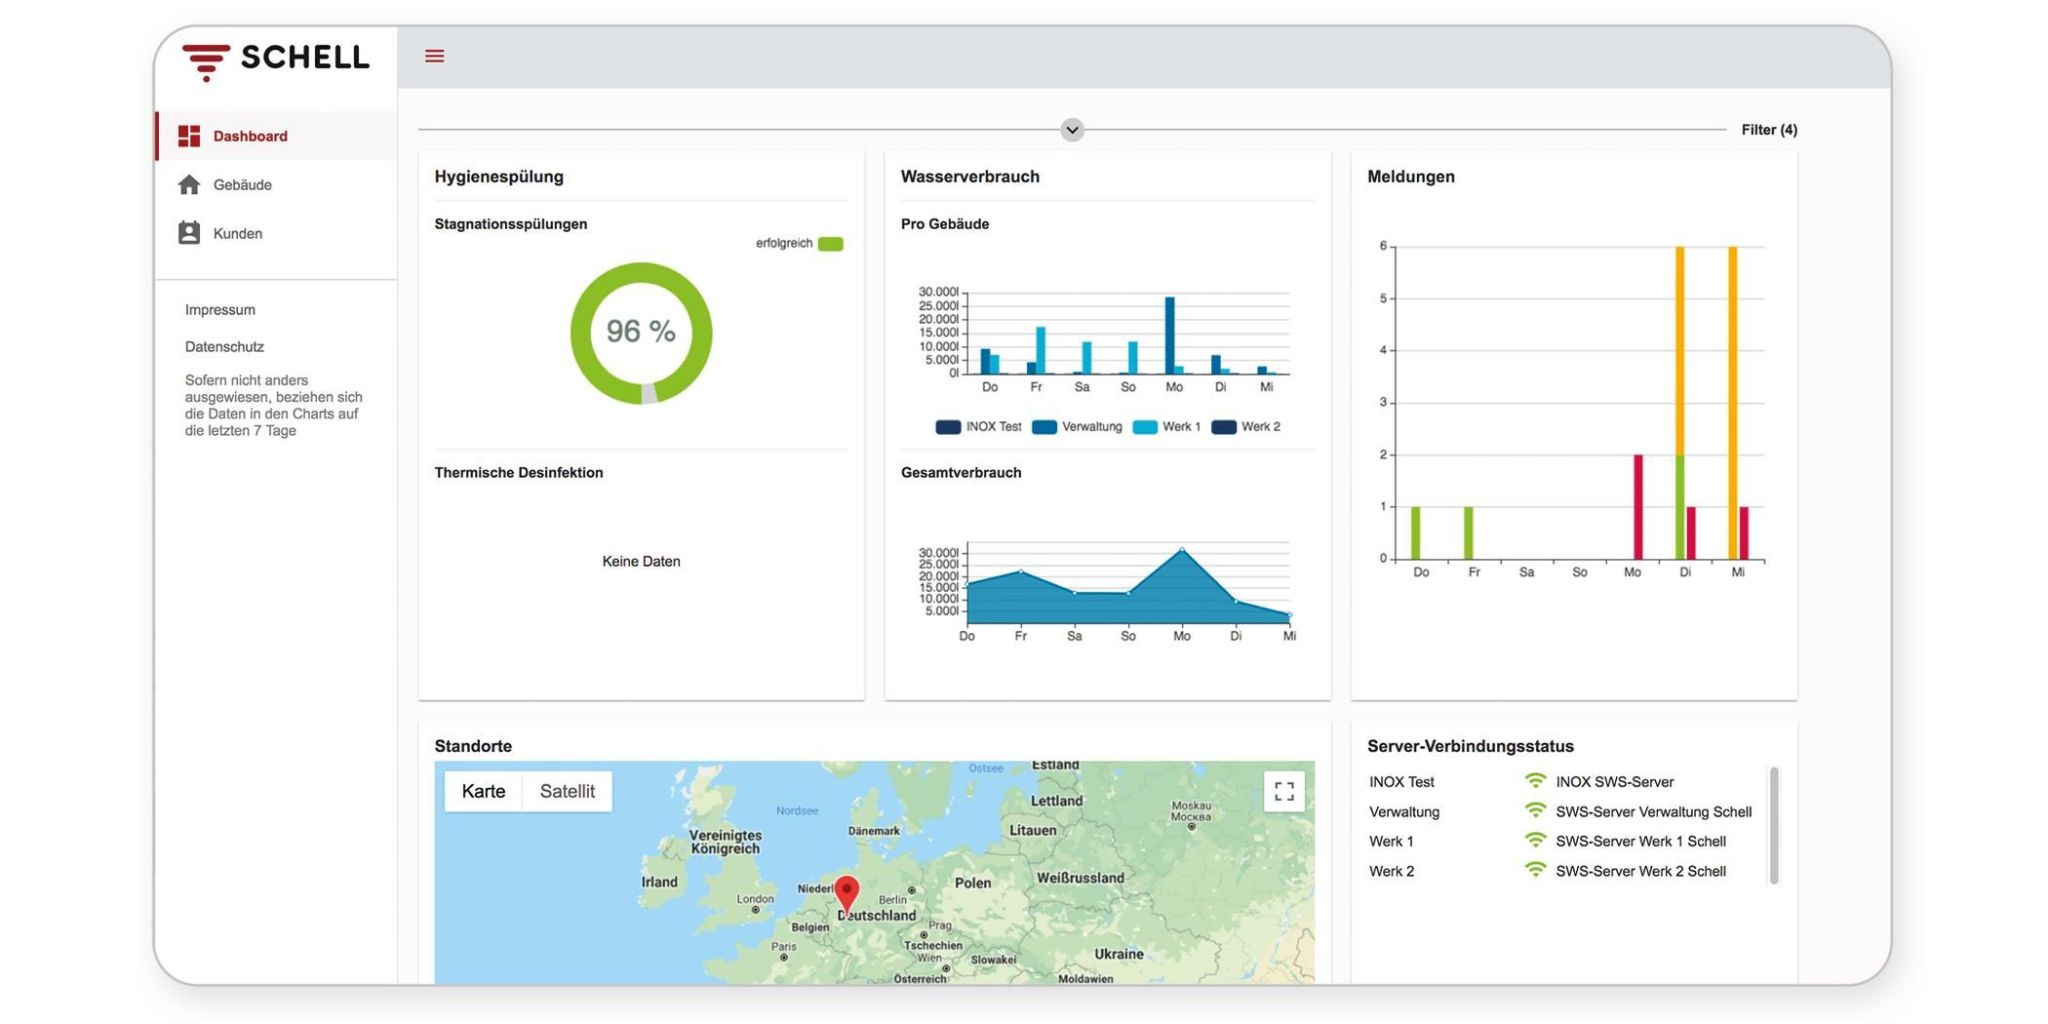
Task: Expand the Filter (4) options
Action: click(x=1769, y=129)
